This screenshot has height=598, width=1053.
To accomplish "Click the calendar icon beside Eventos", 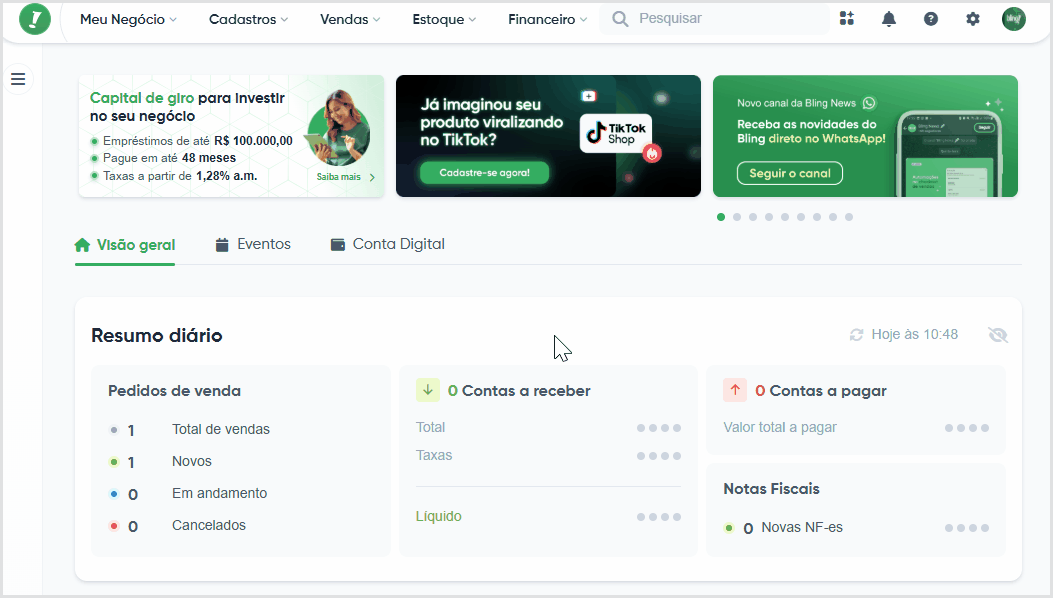I will [x=222, y=245].
